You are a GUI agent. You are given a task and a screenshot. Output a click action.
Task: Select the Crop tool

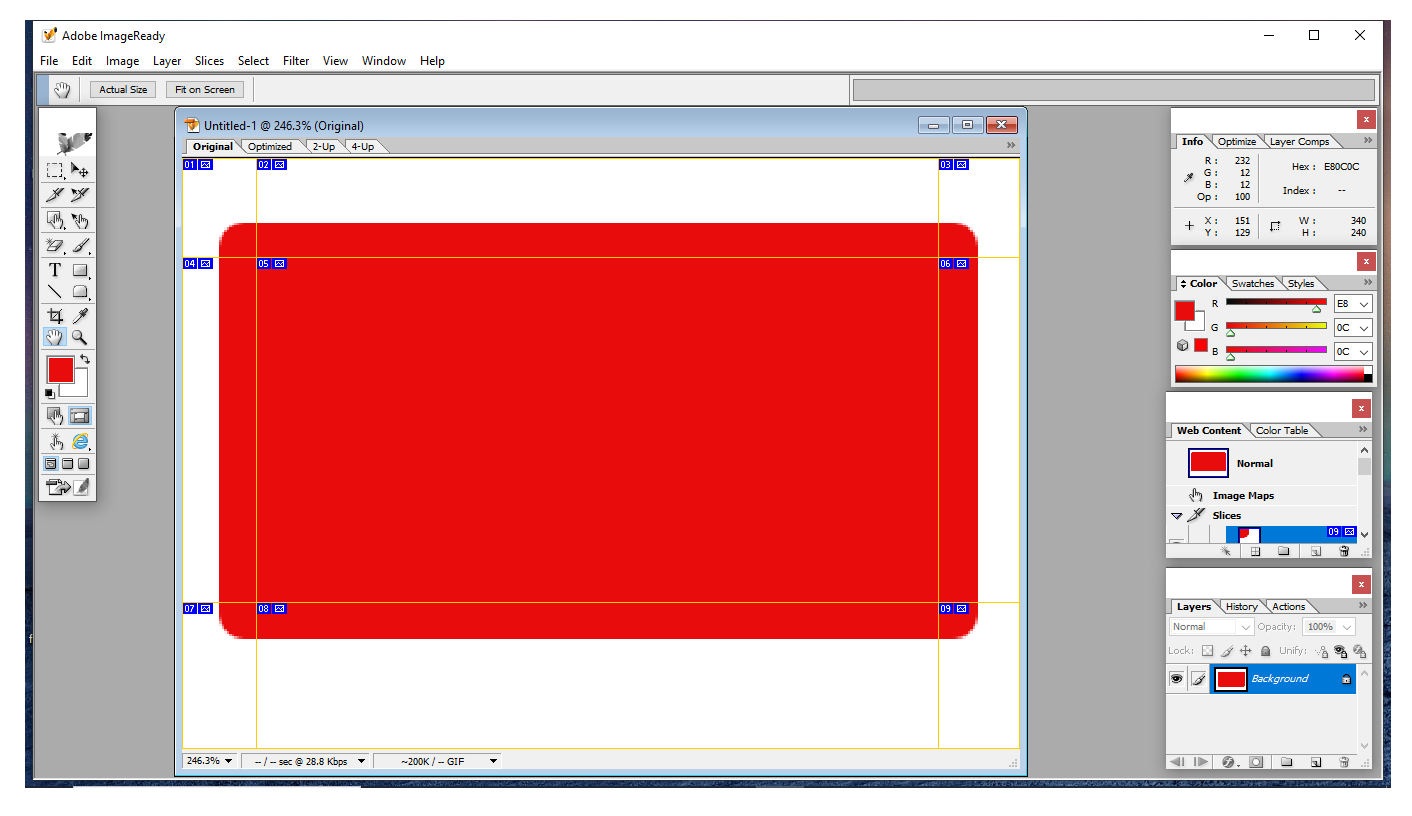55,316
